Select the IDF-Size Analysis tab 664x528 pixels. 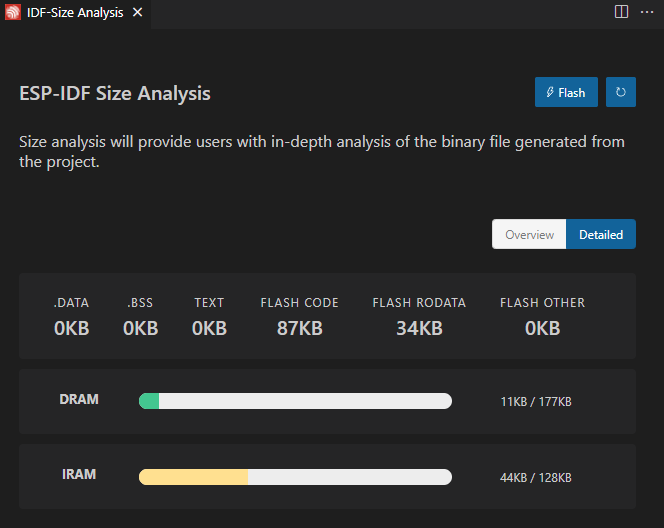pos(75,13)
